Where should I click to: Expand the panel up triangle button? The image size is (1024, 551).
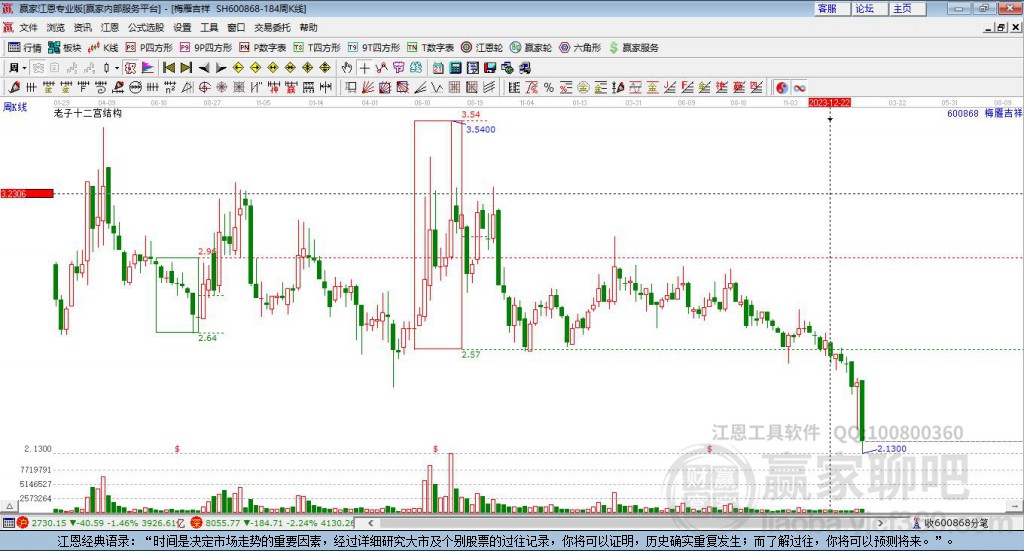tap(9, 506)
